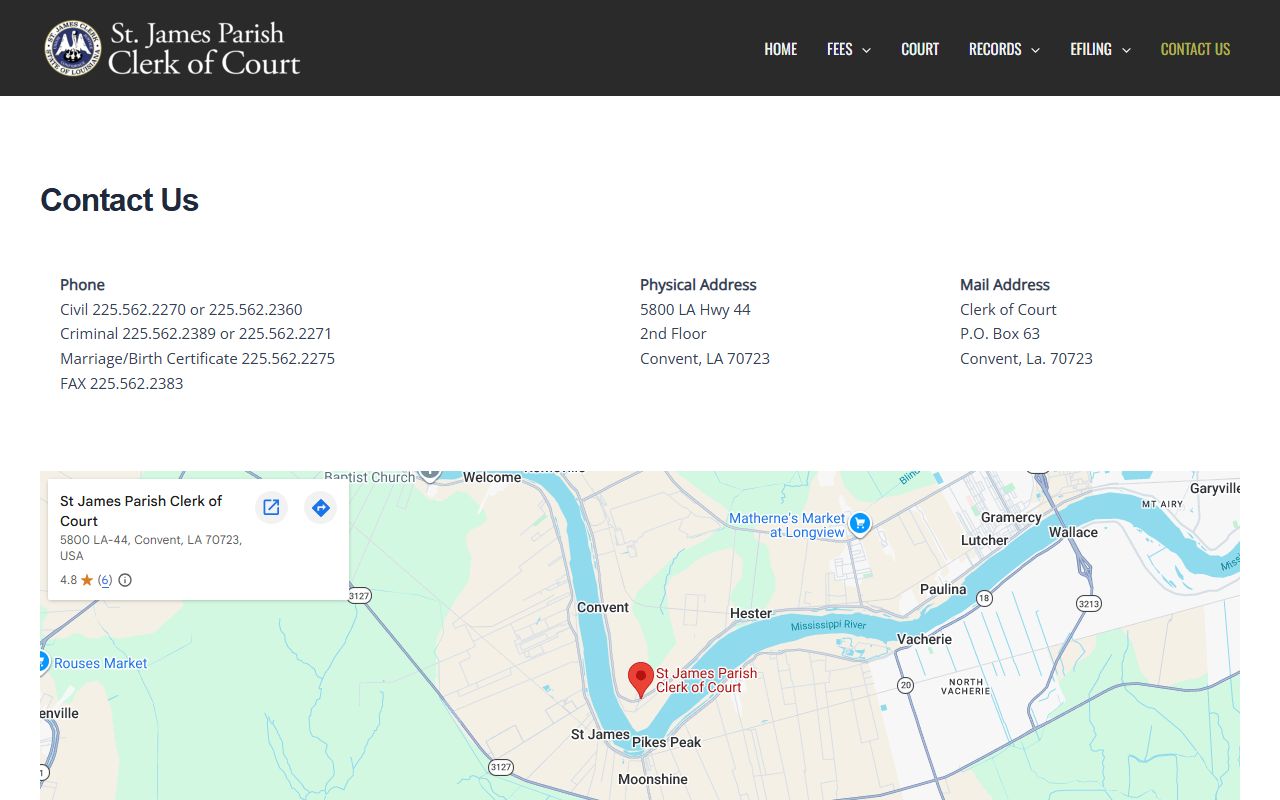
Task: Click the Civil phone numbers line
Action: [x=181, y=309]
